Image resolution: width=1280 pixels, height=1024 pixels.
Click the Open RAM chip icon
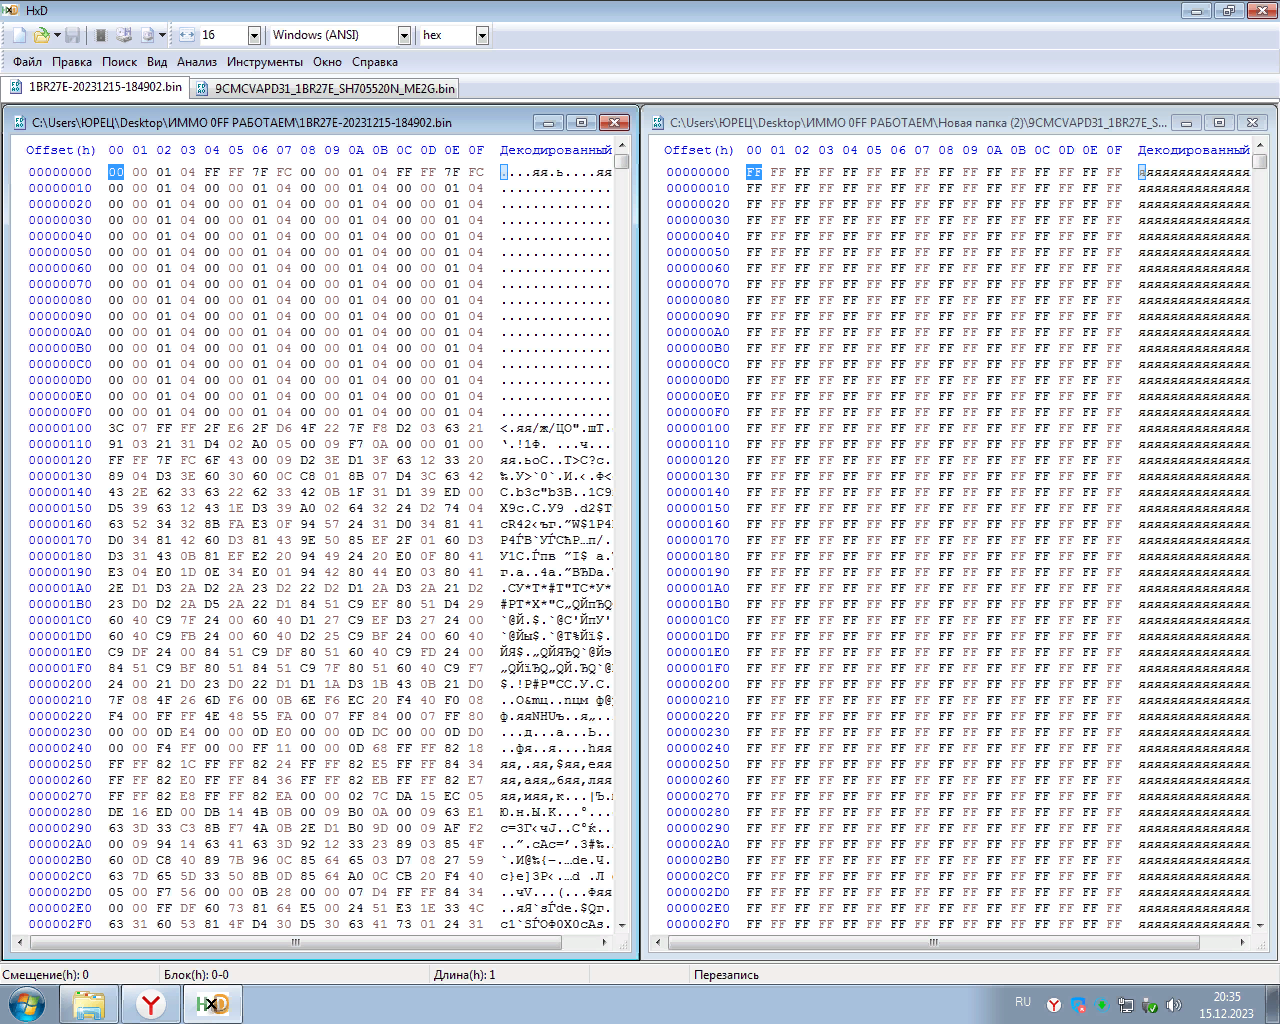click(100, 35)
